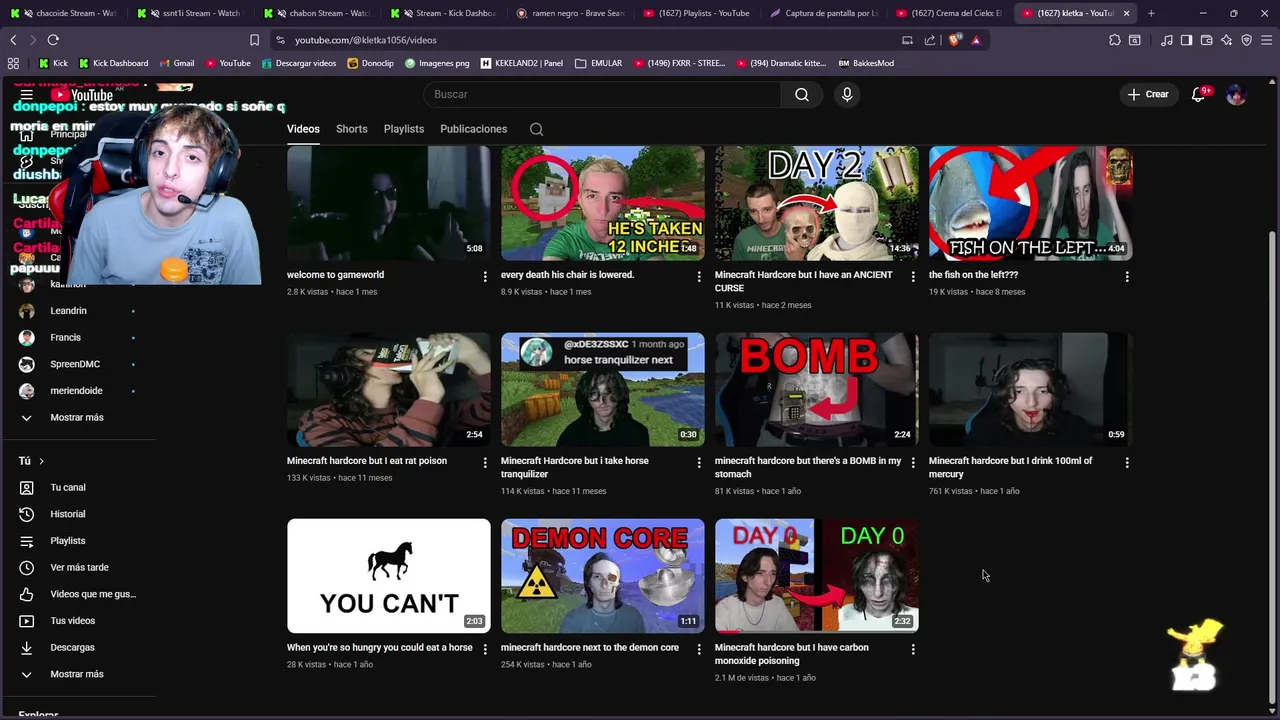The width and height of the screenshot is (1280, 720).
Task: Go back with the browser back arrow
Action: 13,40
